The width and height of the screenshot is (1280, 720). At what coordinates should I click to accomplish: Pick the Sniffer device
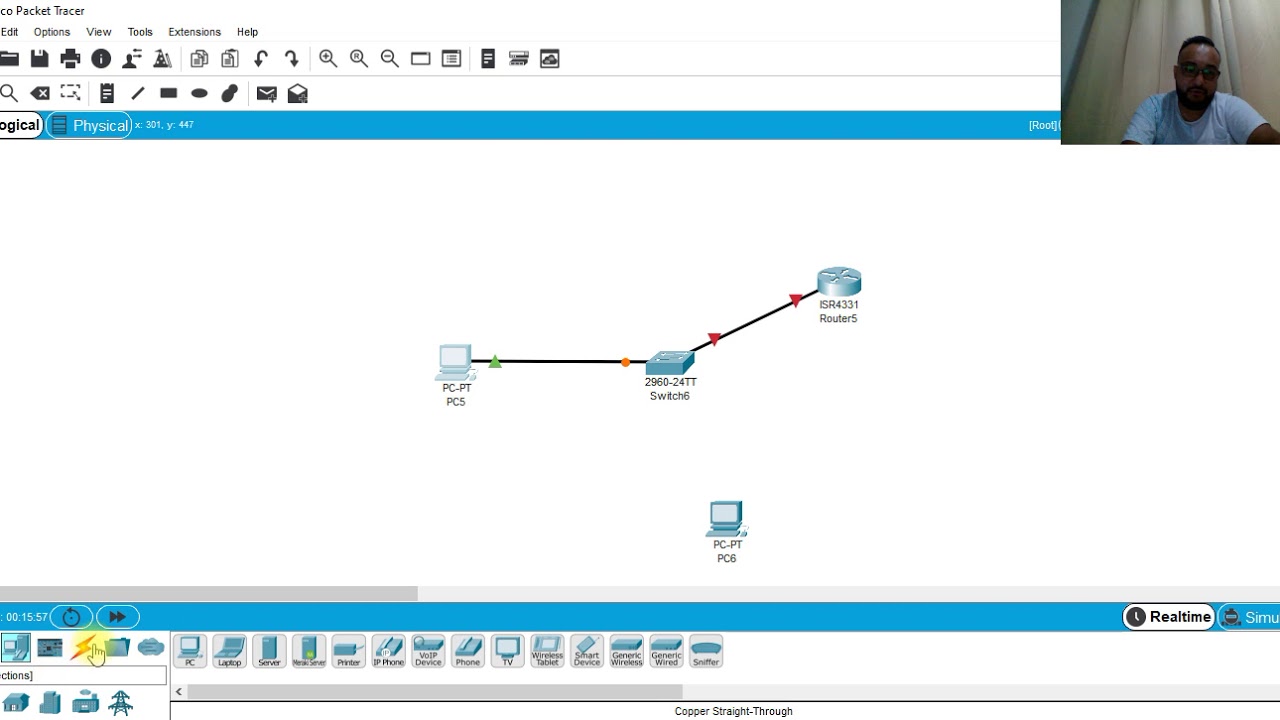pos(706,651)
